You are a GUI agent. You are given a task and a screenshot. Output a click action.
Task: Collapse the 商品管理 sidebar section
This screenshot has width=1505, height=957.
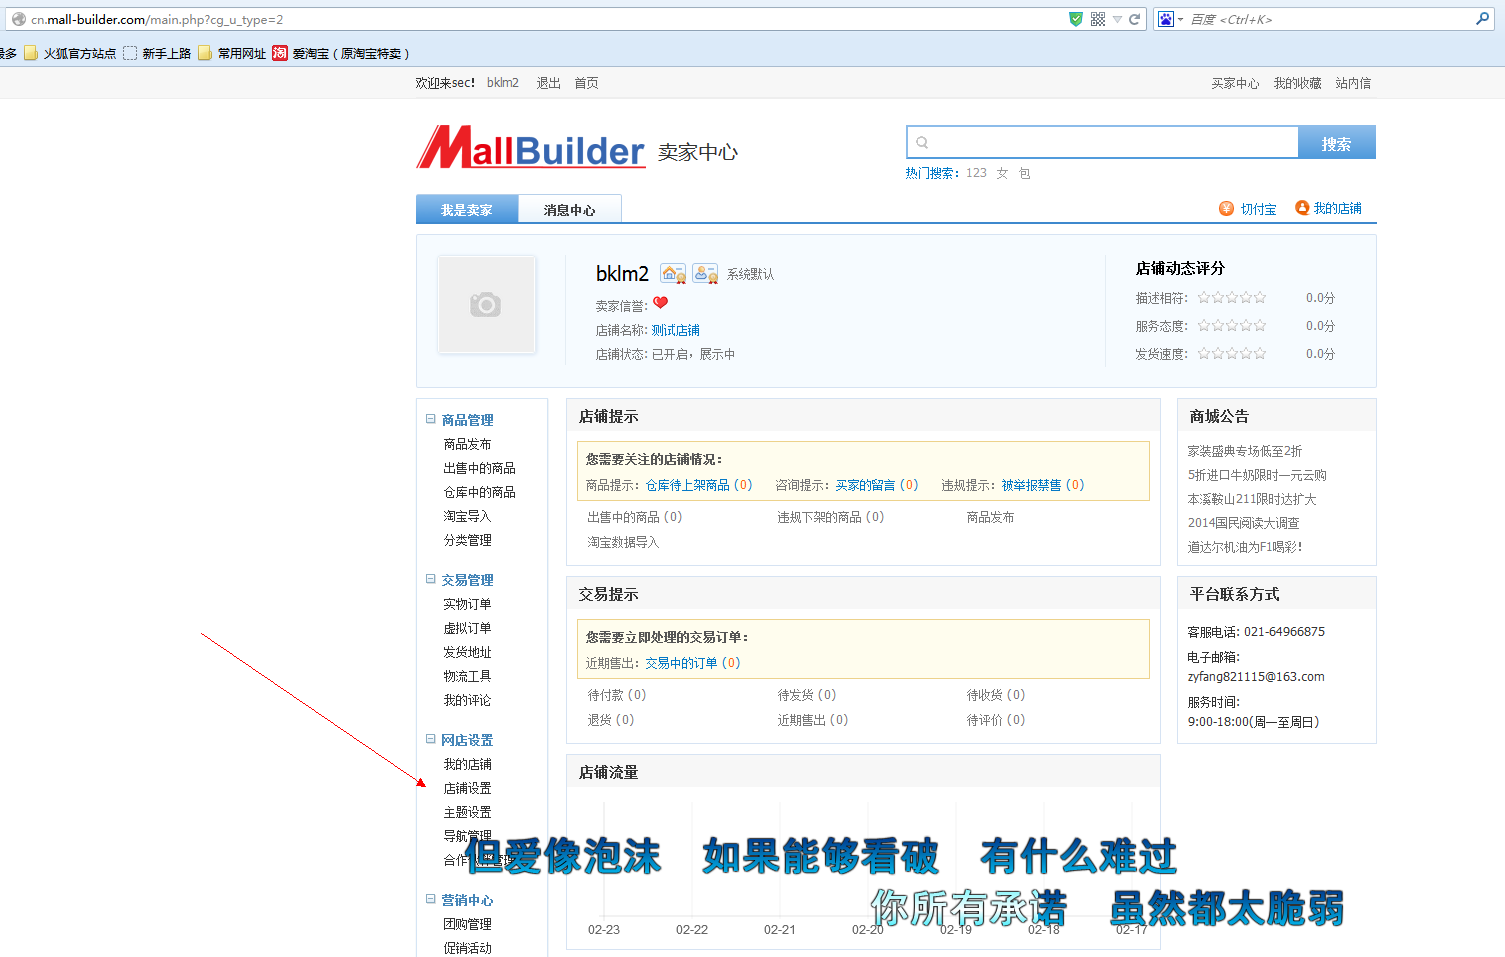(x=431, y=419)
